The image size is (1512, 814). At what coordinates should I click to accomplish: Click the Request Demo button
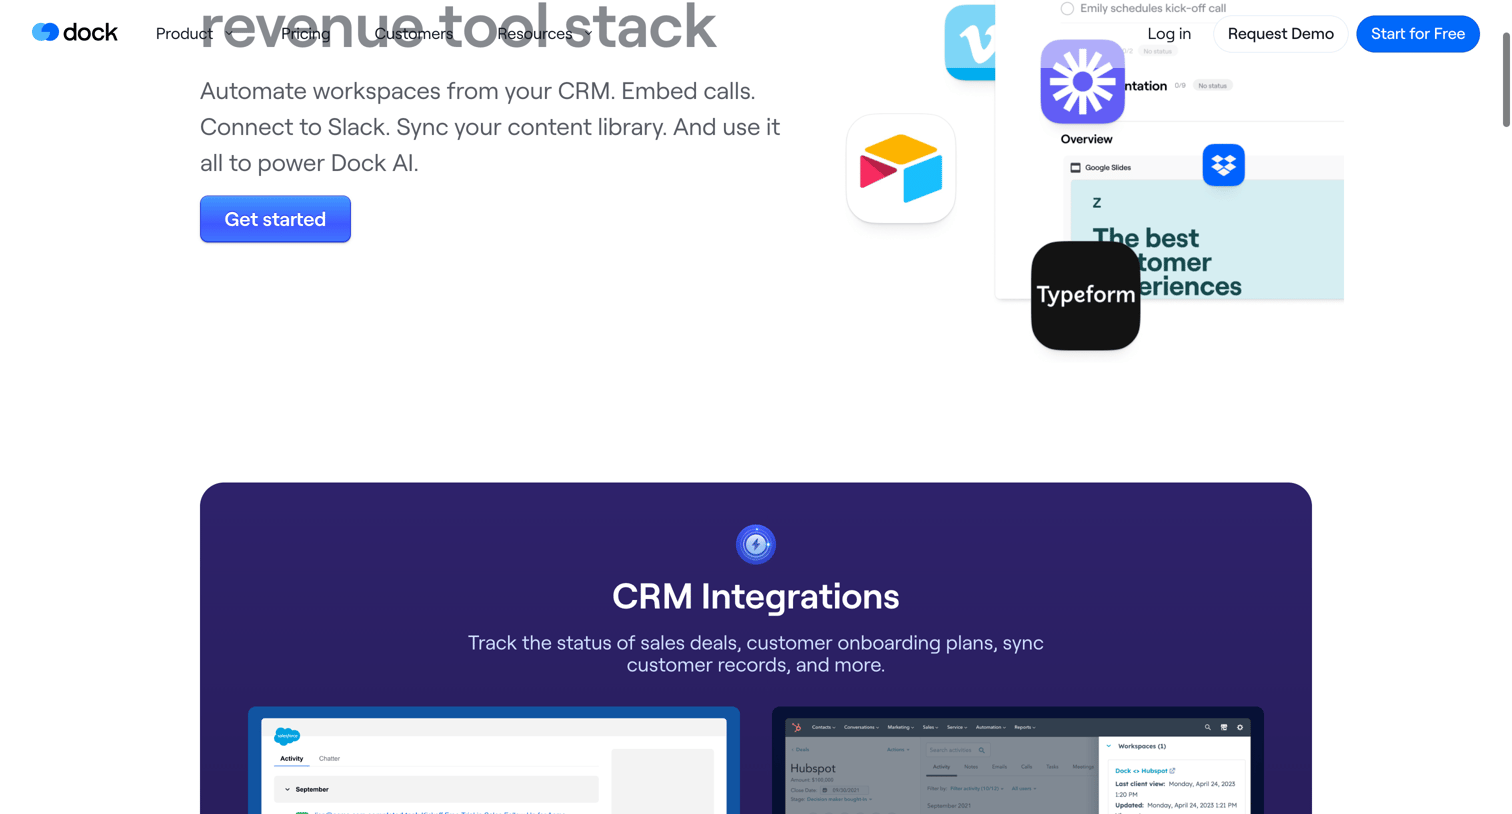click(1280, 34)
